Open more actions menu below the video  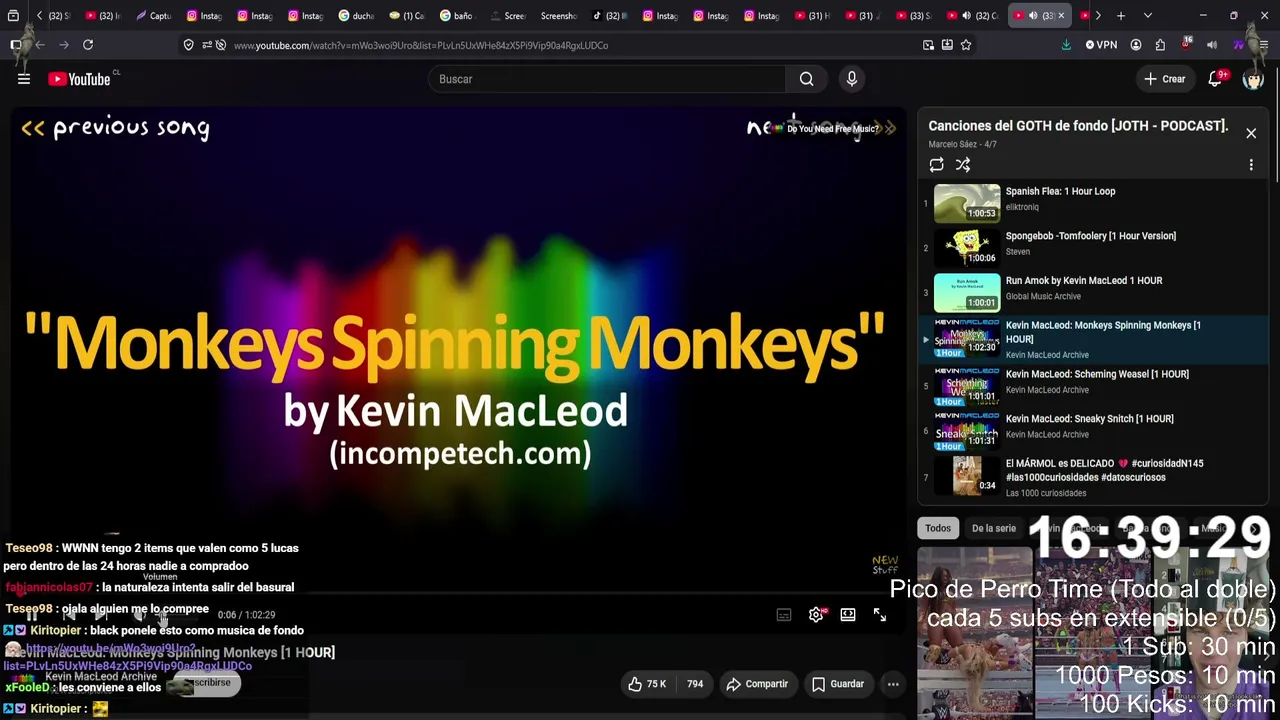[x=893, y=684]
